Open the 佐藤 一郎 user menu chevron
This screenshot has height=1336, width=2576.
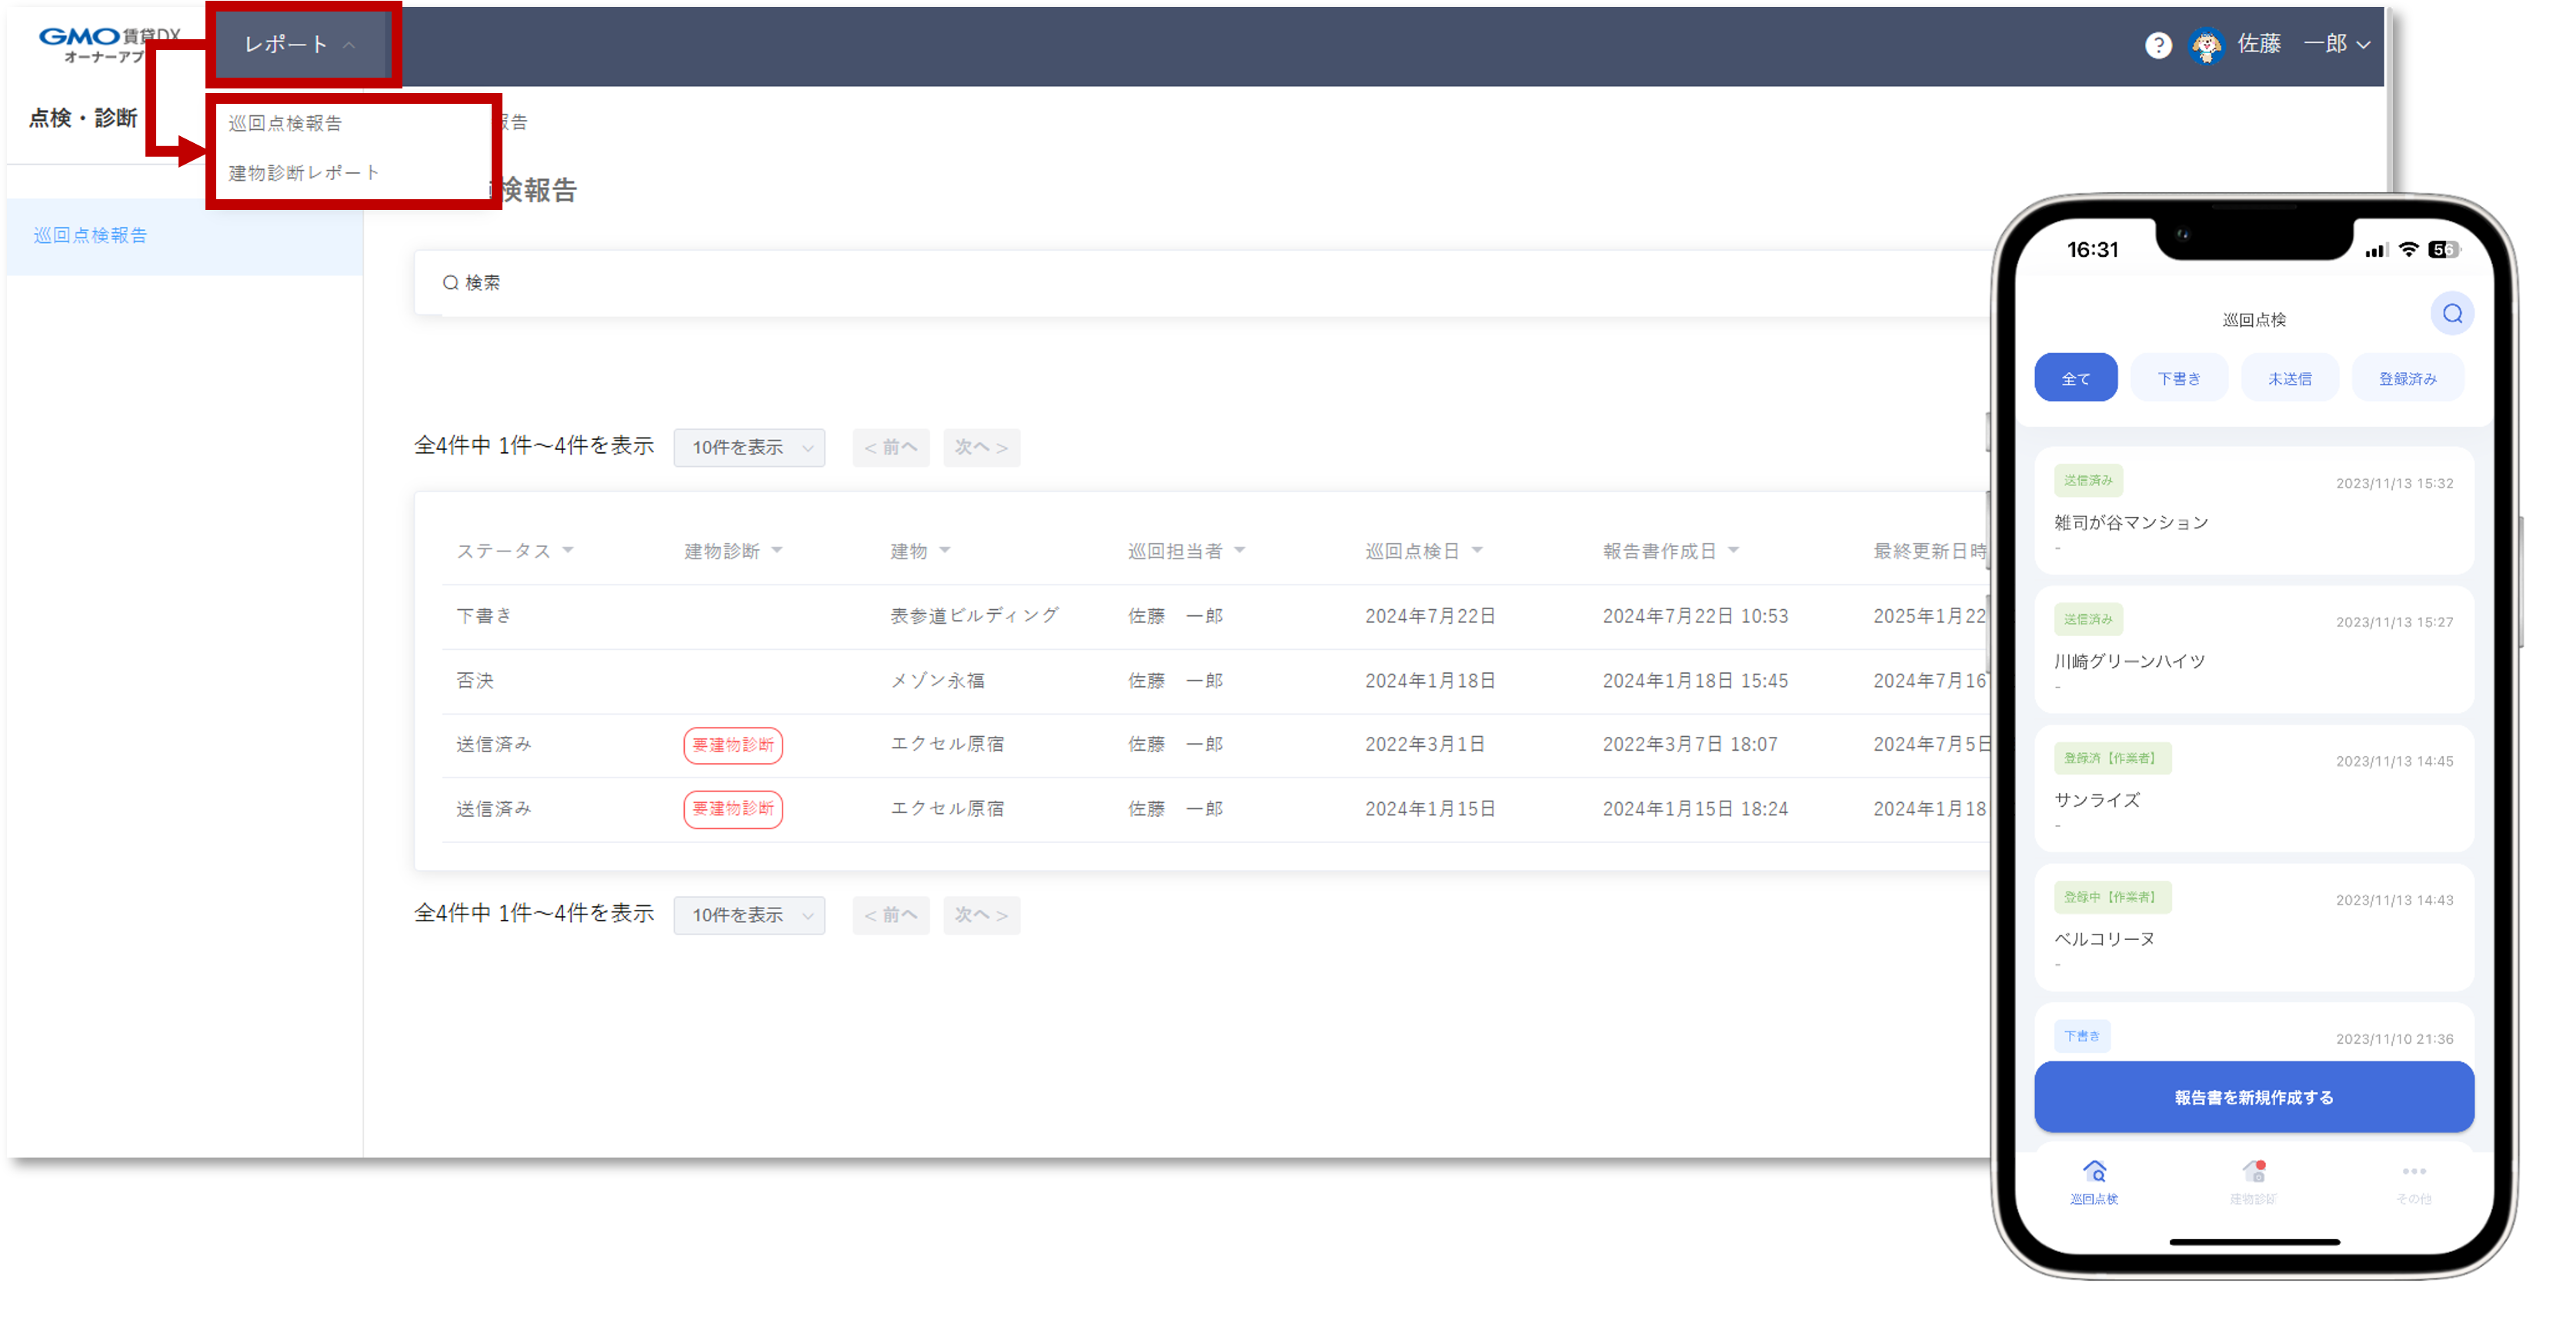[2364, 45]
